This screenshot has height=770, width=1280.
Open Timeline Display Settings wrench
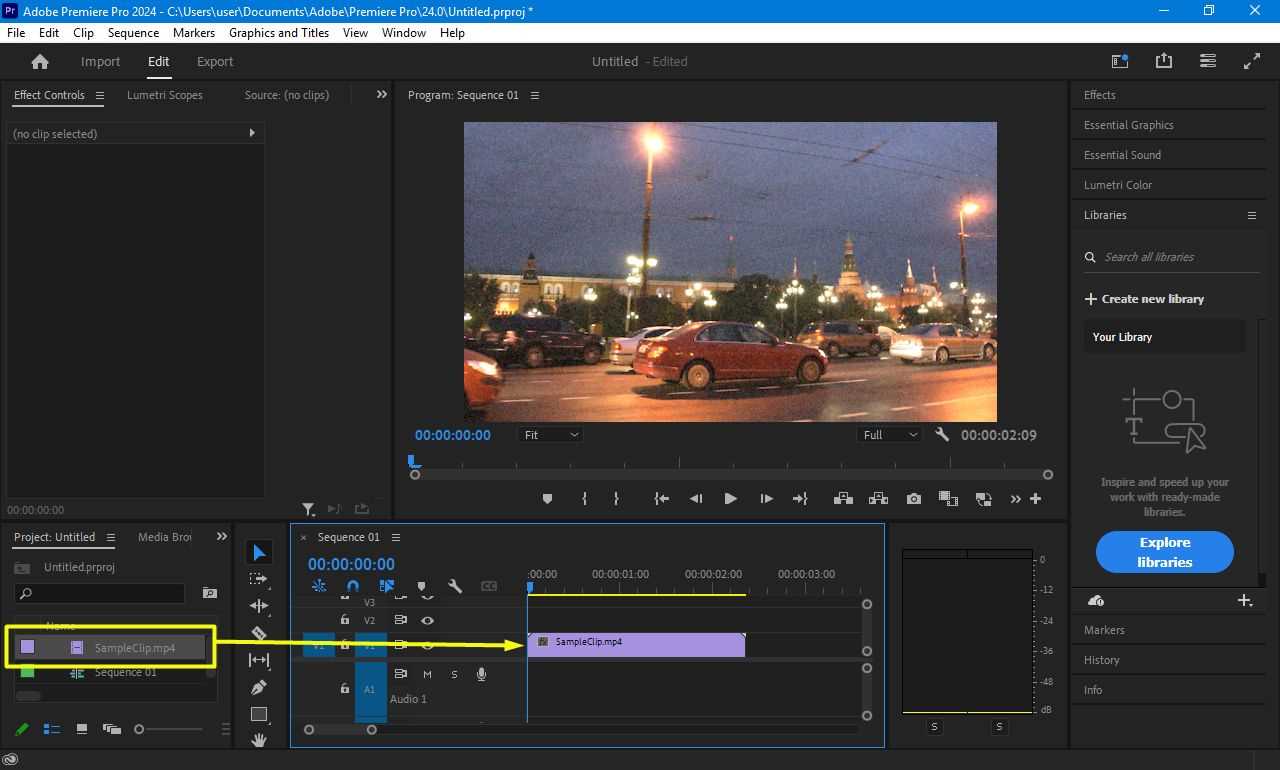(x=455, y=586)
